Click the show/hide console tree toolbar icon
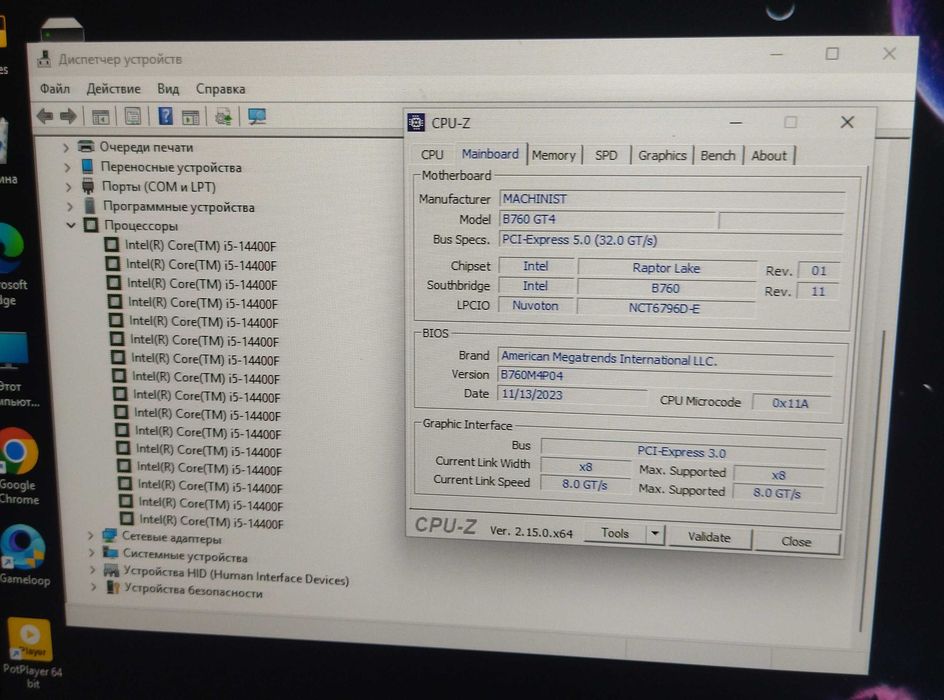This screenshot has width=944, height=700. [x=101, y=116]
